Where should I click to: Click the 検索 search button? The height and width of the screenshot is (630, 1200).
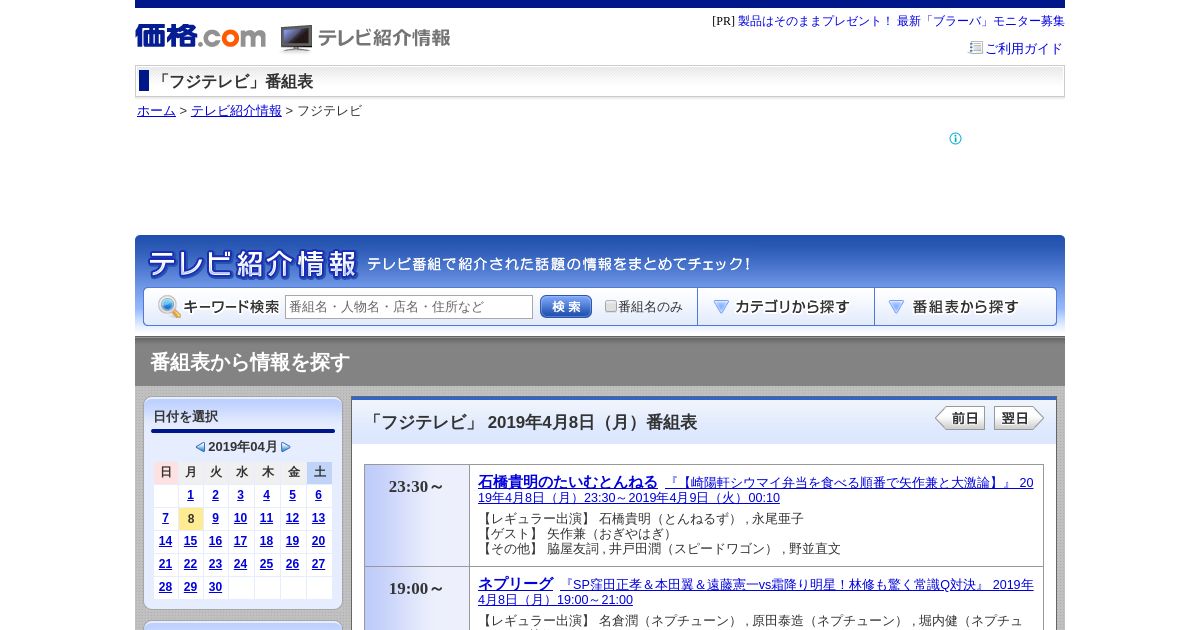point(566,307)
